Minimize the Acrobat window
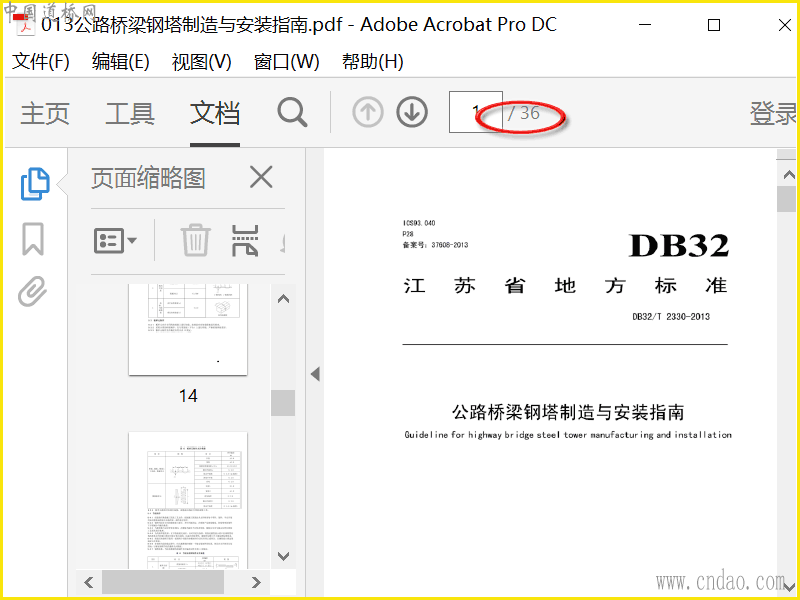 tap(645, 24)
